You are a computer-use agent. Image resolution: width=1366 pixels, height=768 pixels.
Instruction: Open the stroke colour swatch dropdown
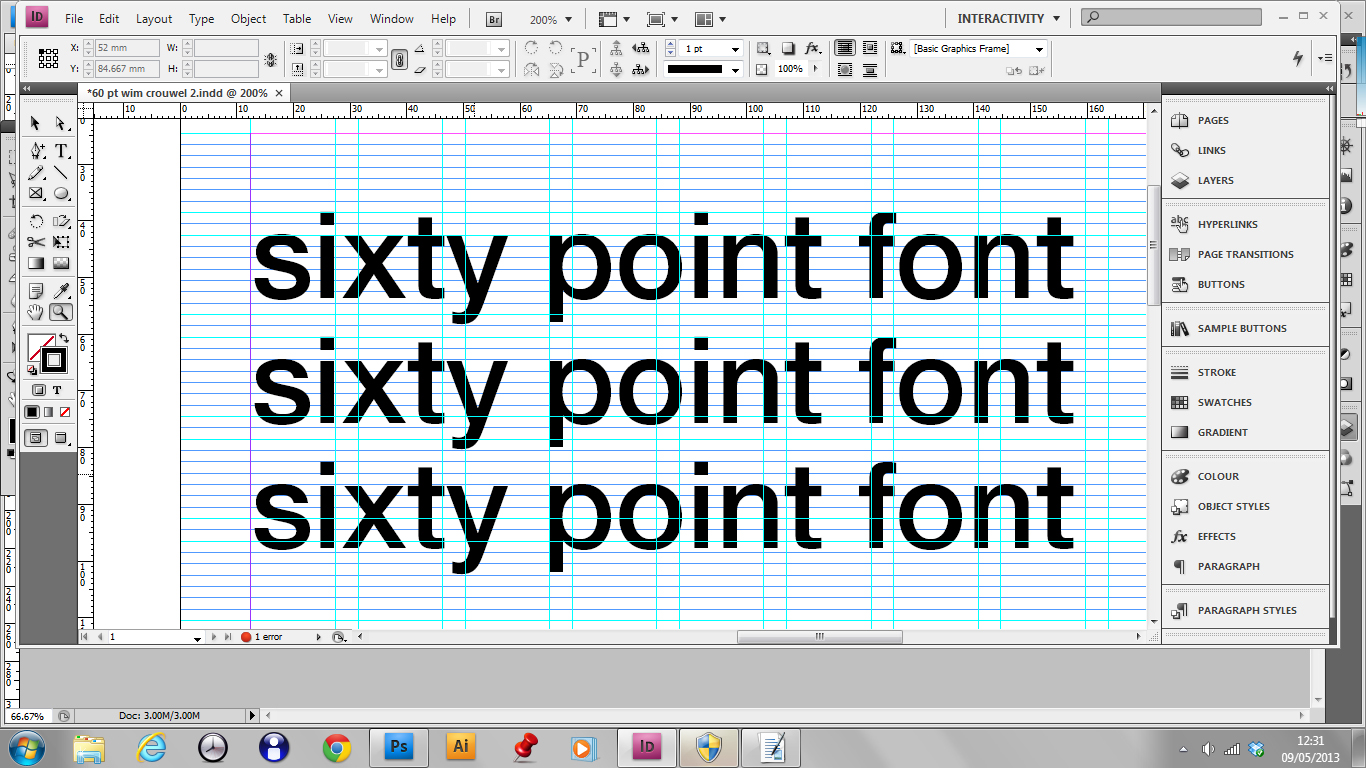tap(733, 69)
